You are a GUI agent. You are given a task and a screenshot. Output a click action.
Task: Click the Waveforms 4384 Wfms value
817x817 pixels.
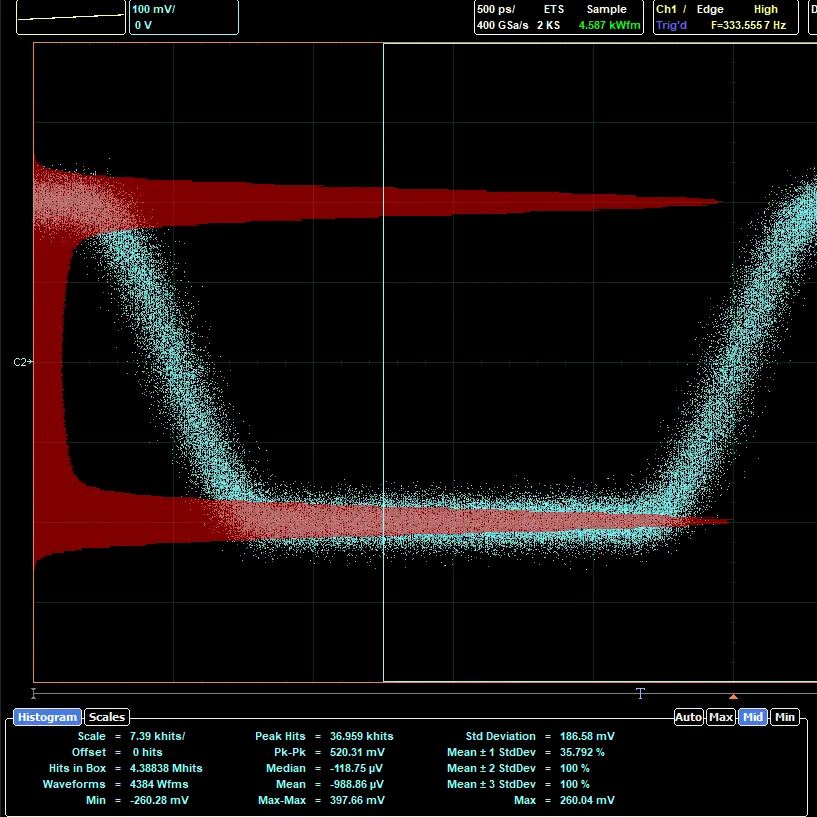[x=159, y=784]
